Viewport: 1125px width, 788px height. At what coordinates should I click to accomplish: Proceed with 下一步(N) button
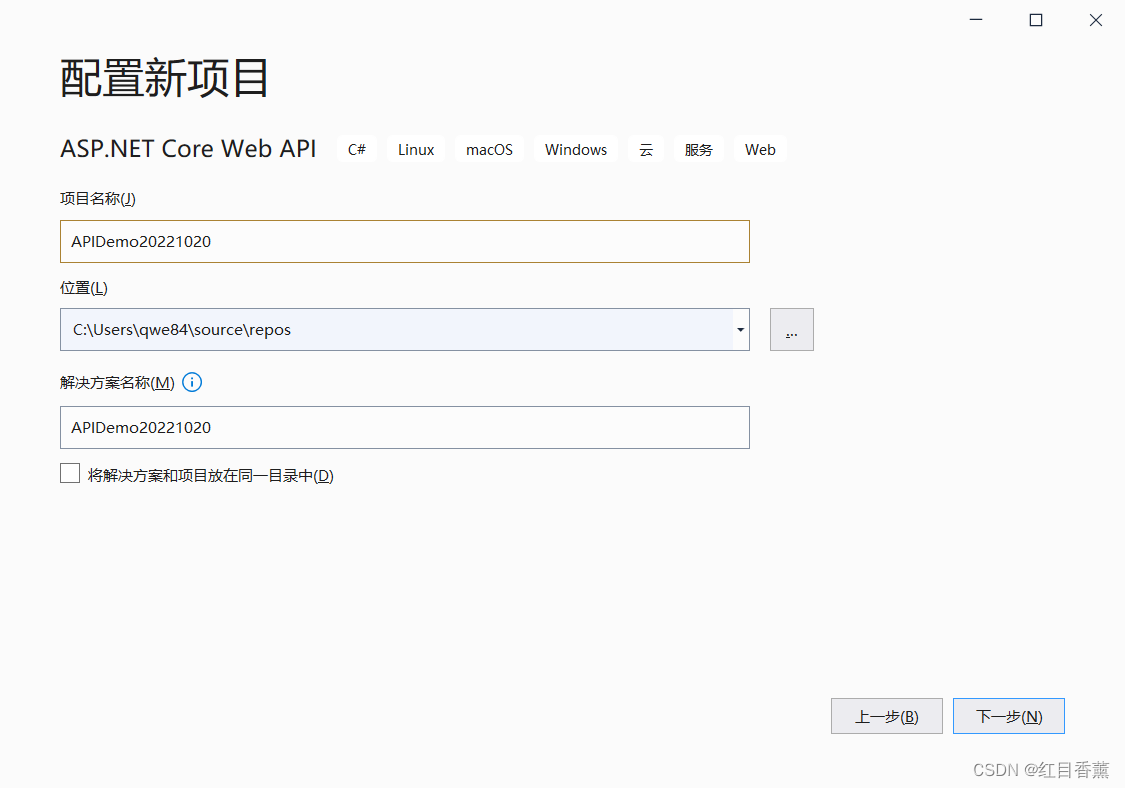pyautogui.click(x=1009, y=716)
